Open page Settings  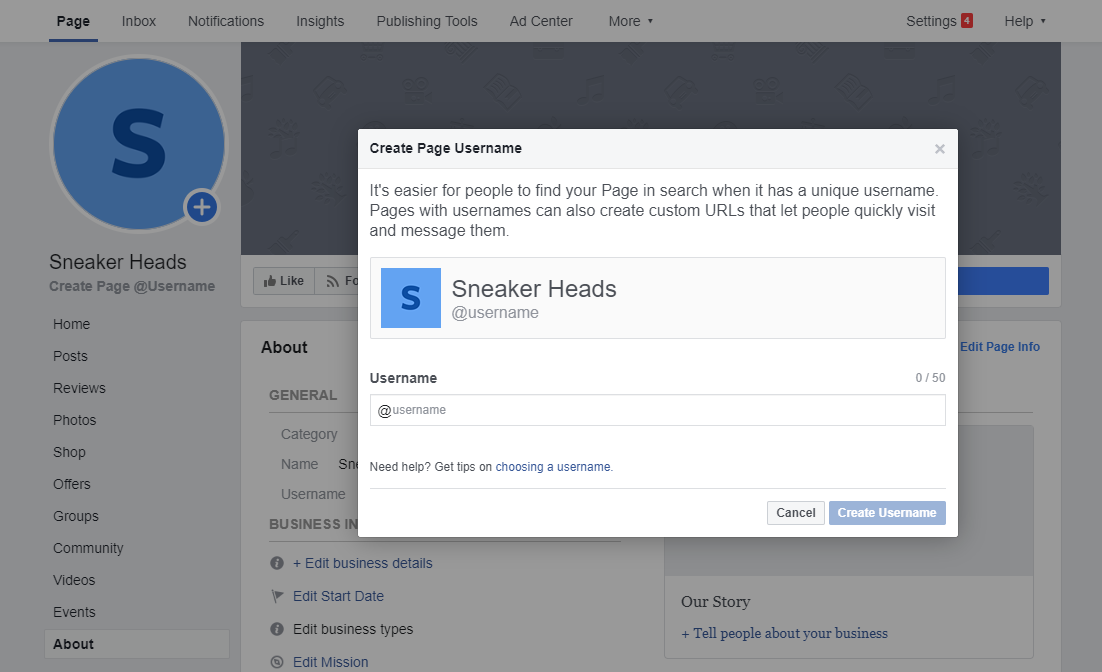(x=931, y=21)
